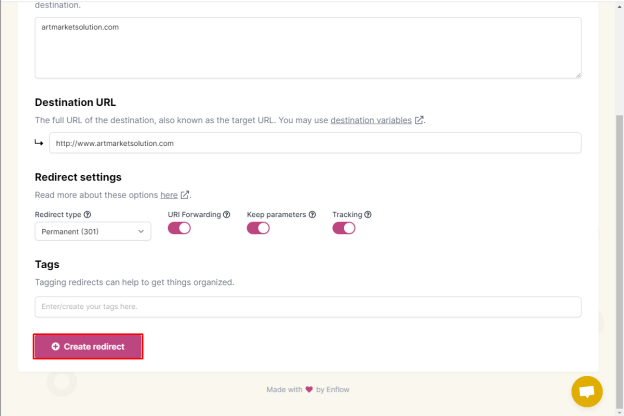Click the URI Forwarding help question icon

tap(226, 215)
